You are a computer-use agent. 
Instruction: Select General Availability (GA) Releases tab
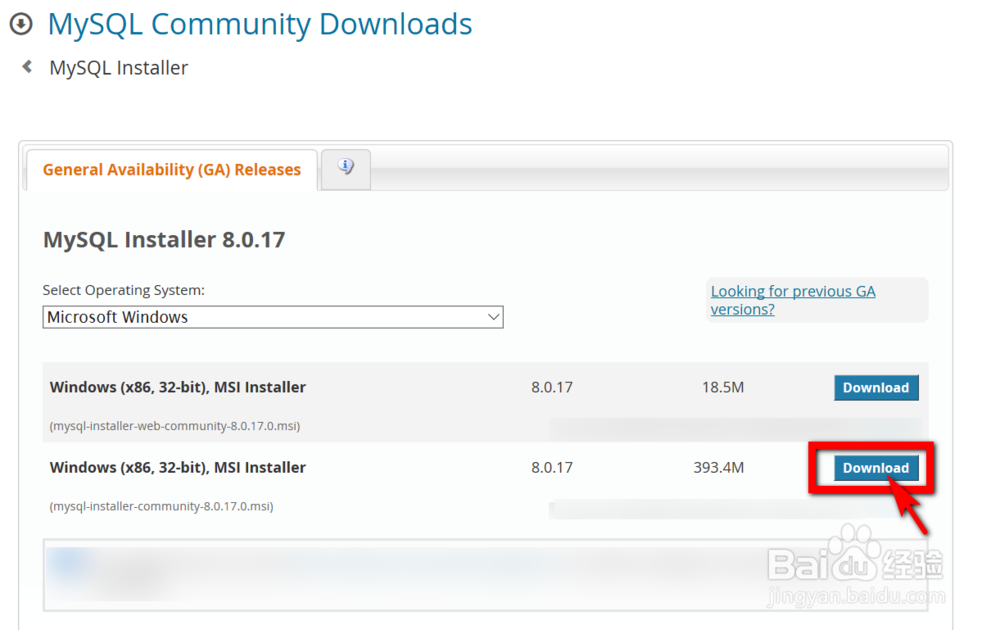pyautogui.click(x=172, y=170)
